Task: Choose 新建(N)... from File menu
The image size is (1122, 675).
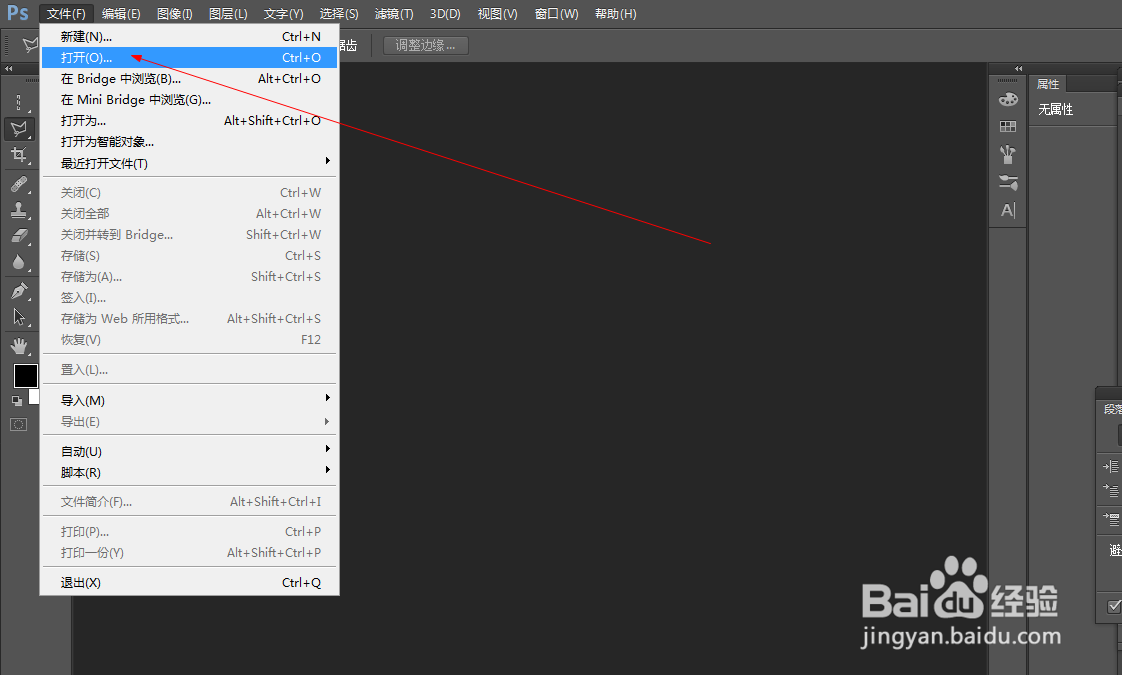Action: (190, 37)
